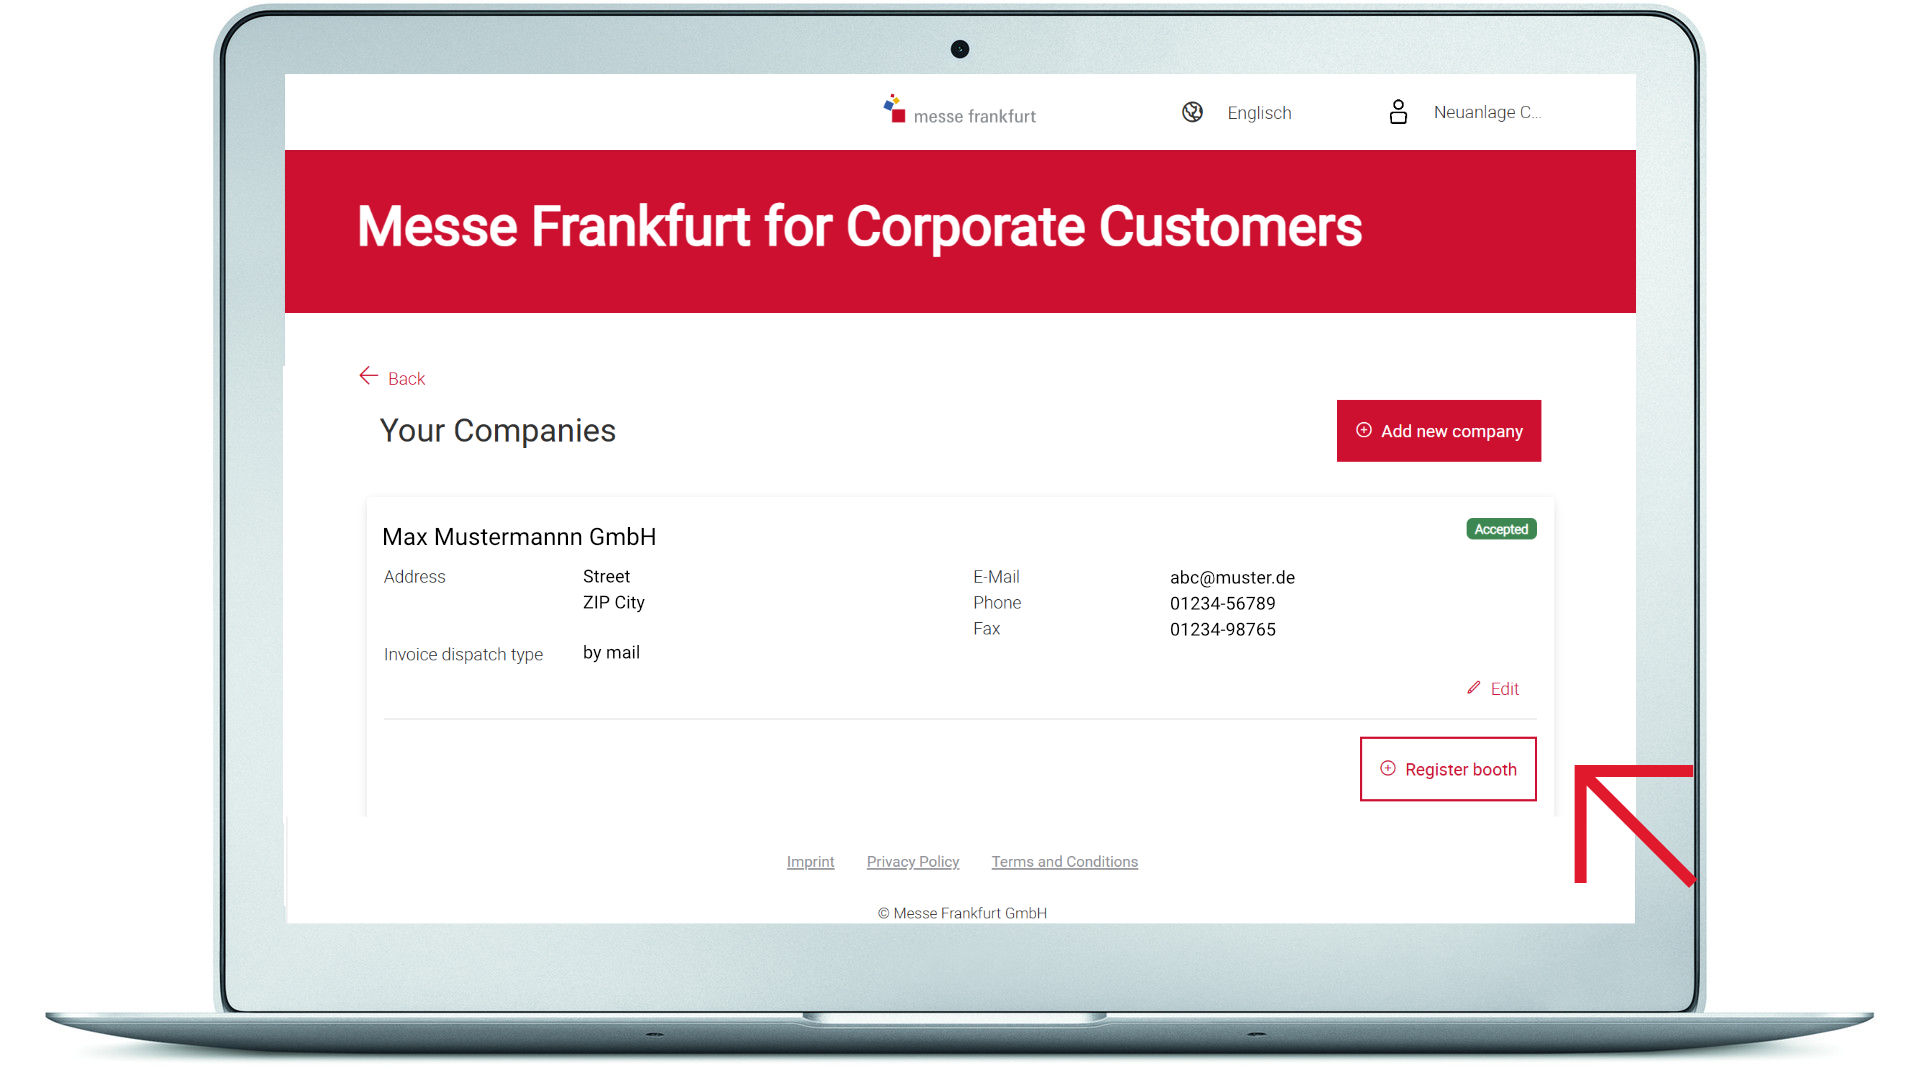Screen dimensions: 1920x1074
Task: Click the fax number 01234-98765
Action: click(x=1222, y=630)
